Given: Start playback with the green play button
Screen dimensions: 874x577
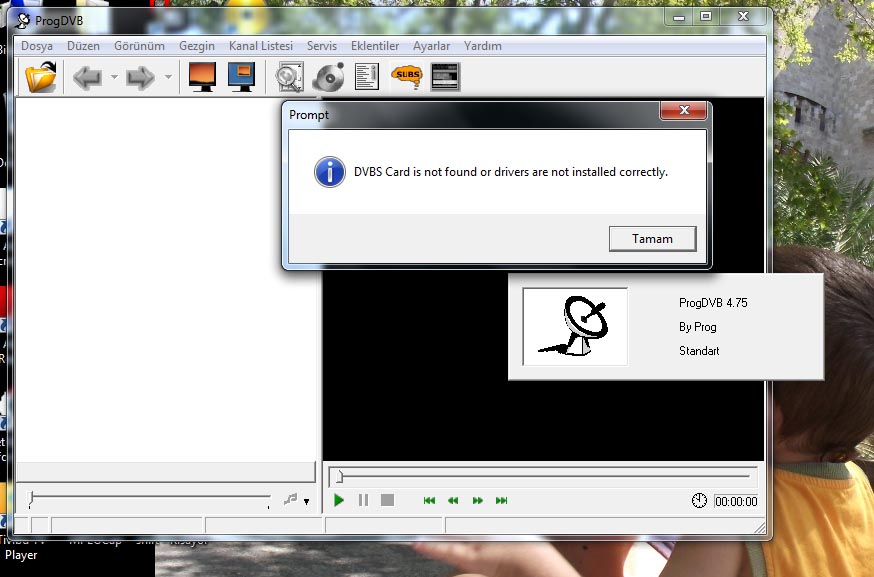Looking at the screenshot, I should pos(338,500).
